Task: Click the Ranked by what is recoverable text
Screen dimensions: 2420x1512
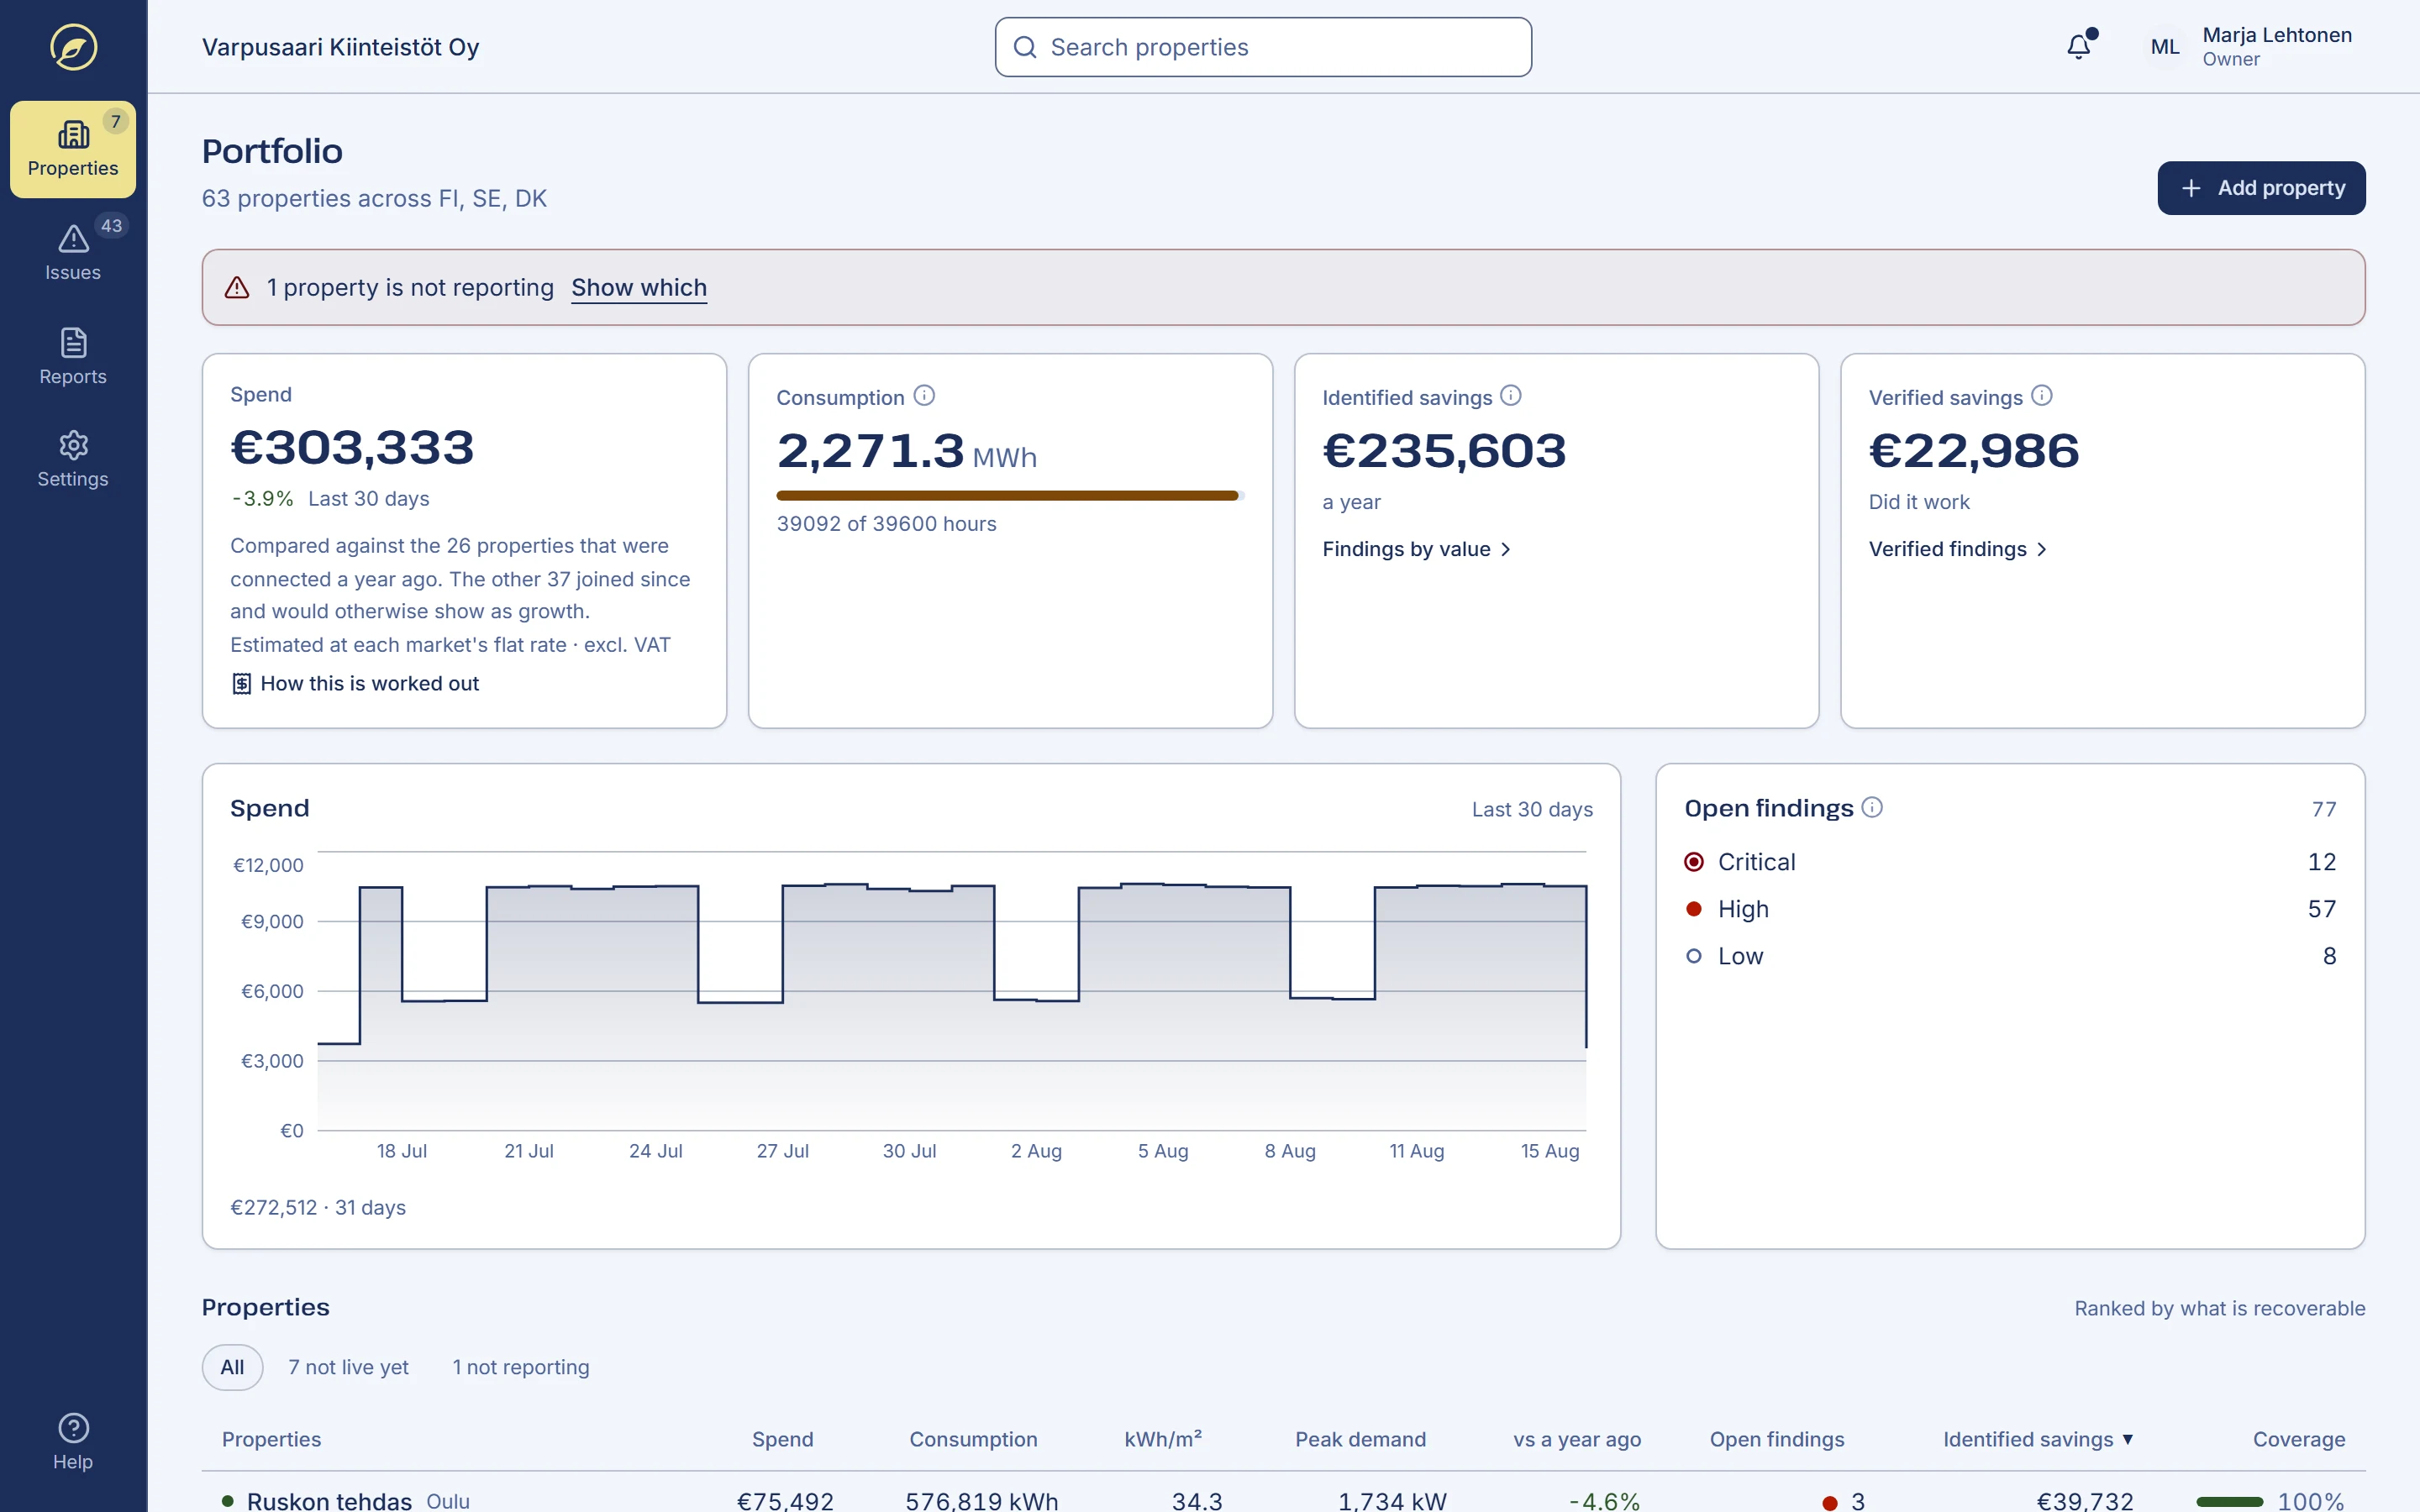Action: [2219, 1308]
